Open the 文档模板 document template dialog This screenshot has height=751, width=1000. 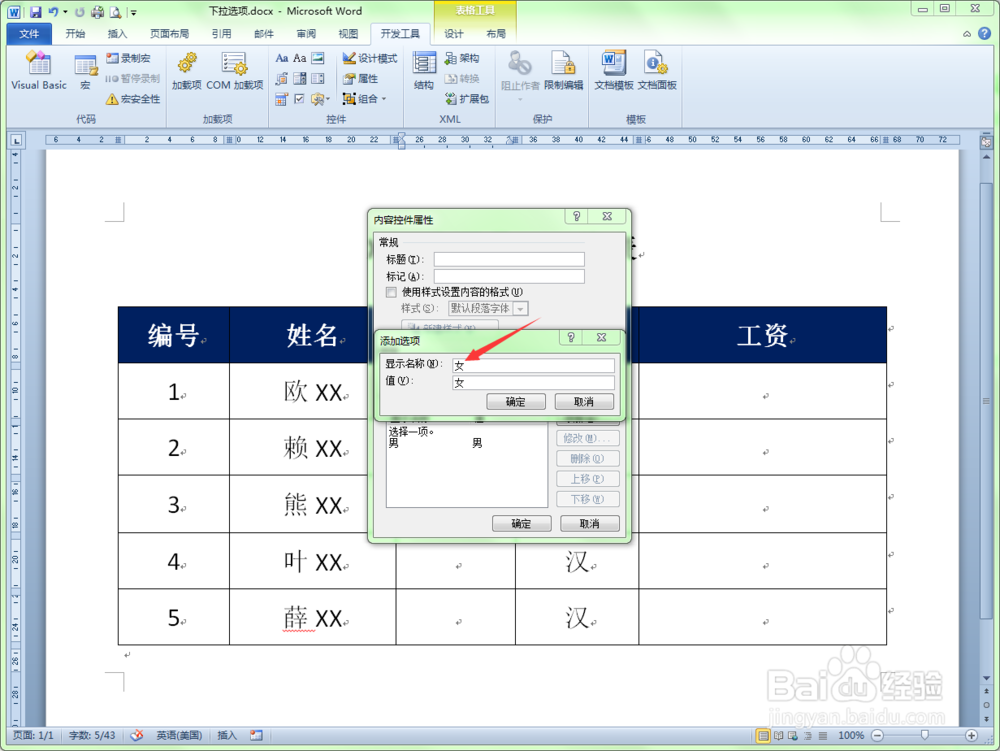614,71
